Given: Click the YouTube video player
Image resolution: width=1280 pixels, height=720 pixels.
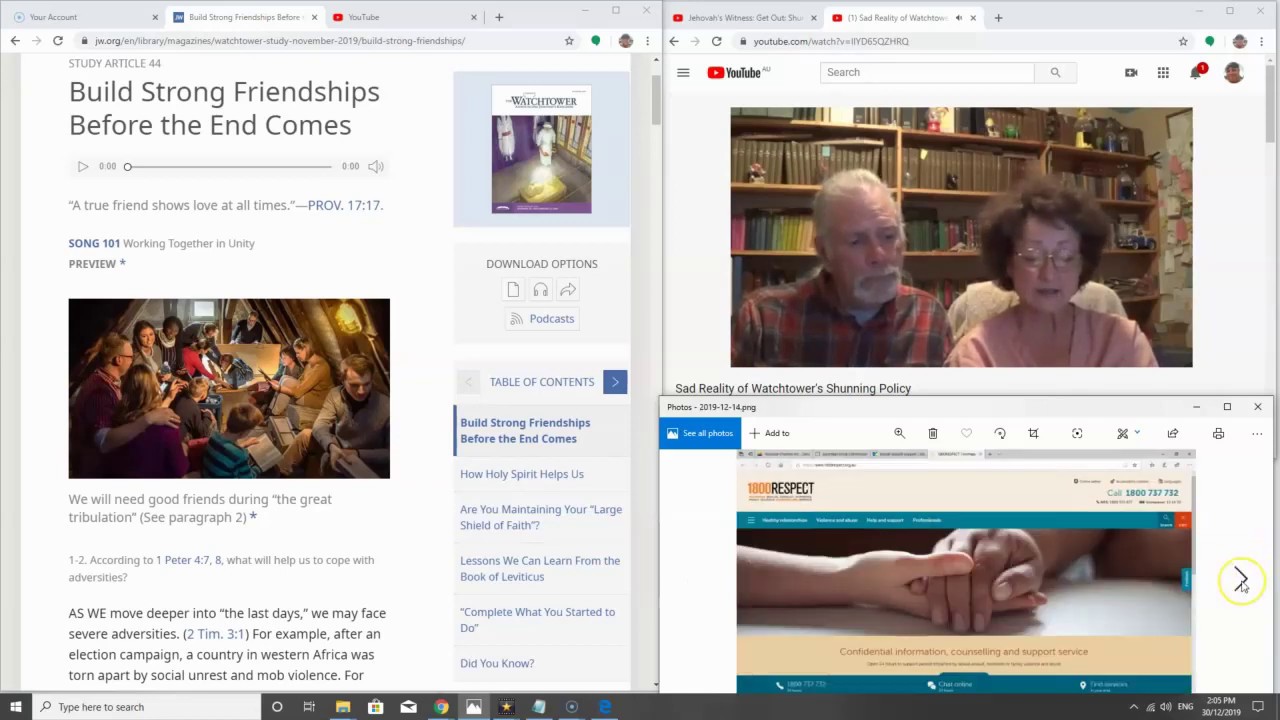Looking at the screenshot, I should point(961,237).
